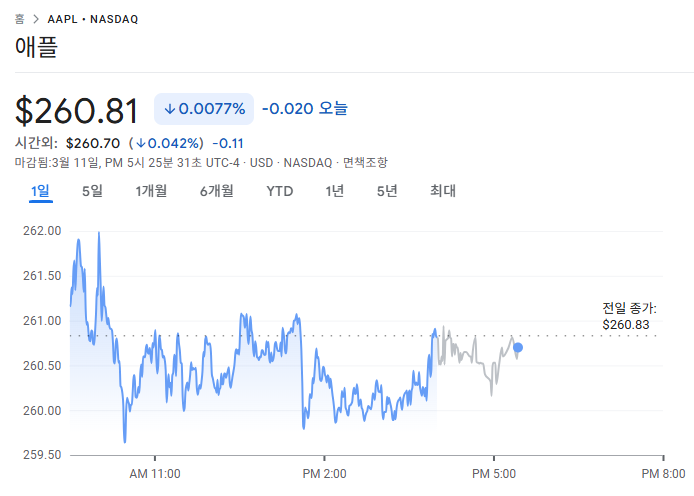Click the $260.81 main price
Viewport: 694px width, 496px height.
pos(77,109)
